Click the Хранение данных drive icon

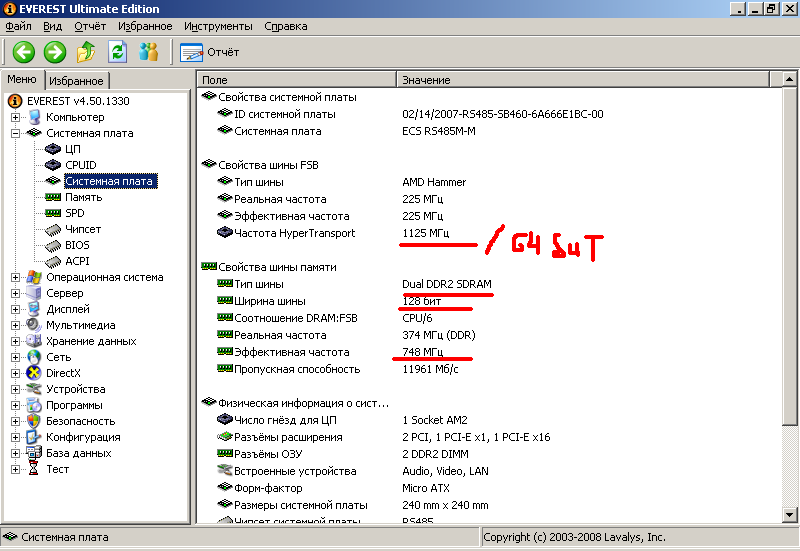(x=34, y=341)
